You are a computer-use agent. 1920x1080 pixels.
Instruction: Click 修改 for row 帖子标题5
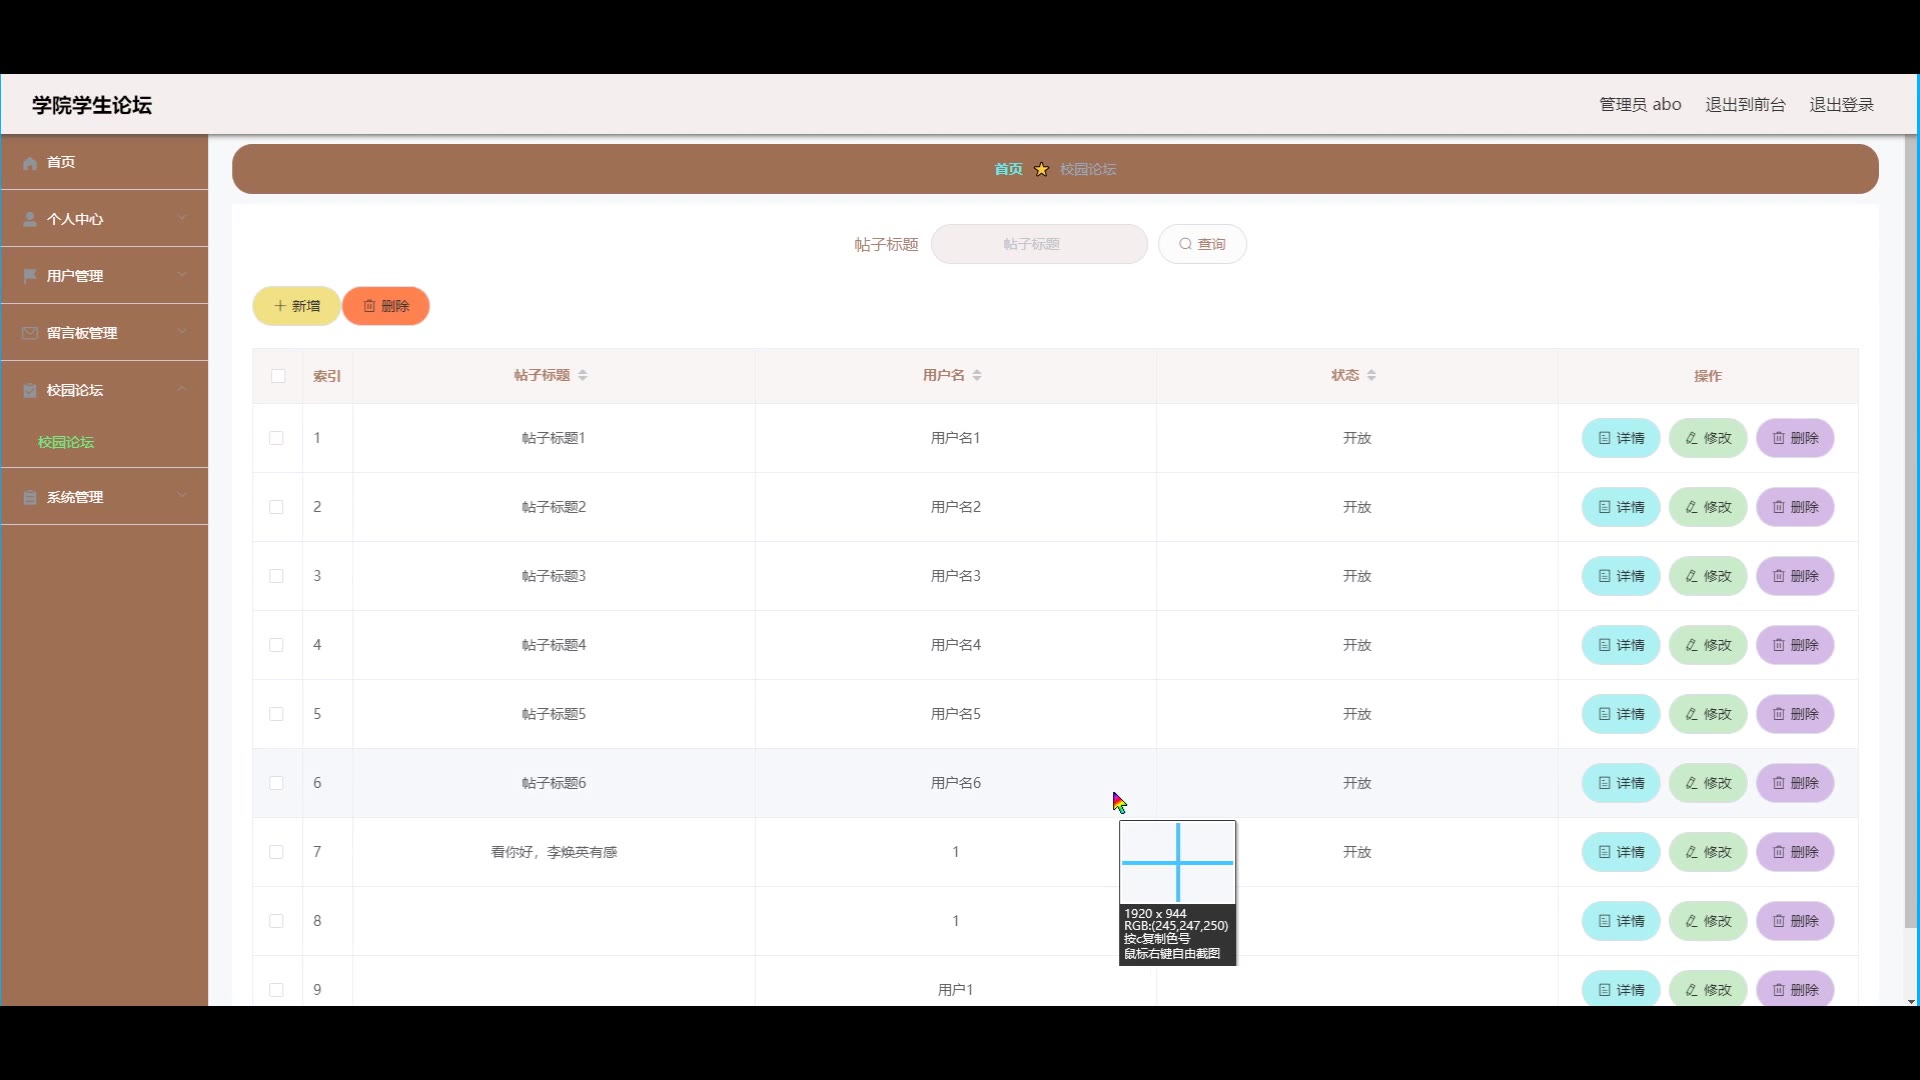pyautogui.click(x=1708, y=714)
